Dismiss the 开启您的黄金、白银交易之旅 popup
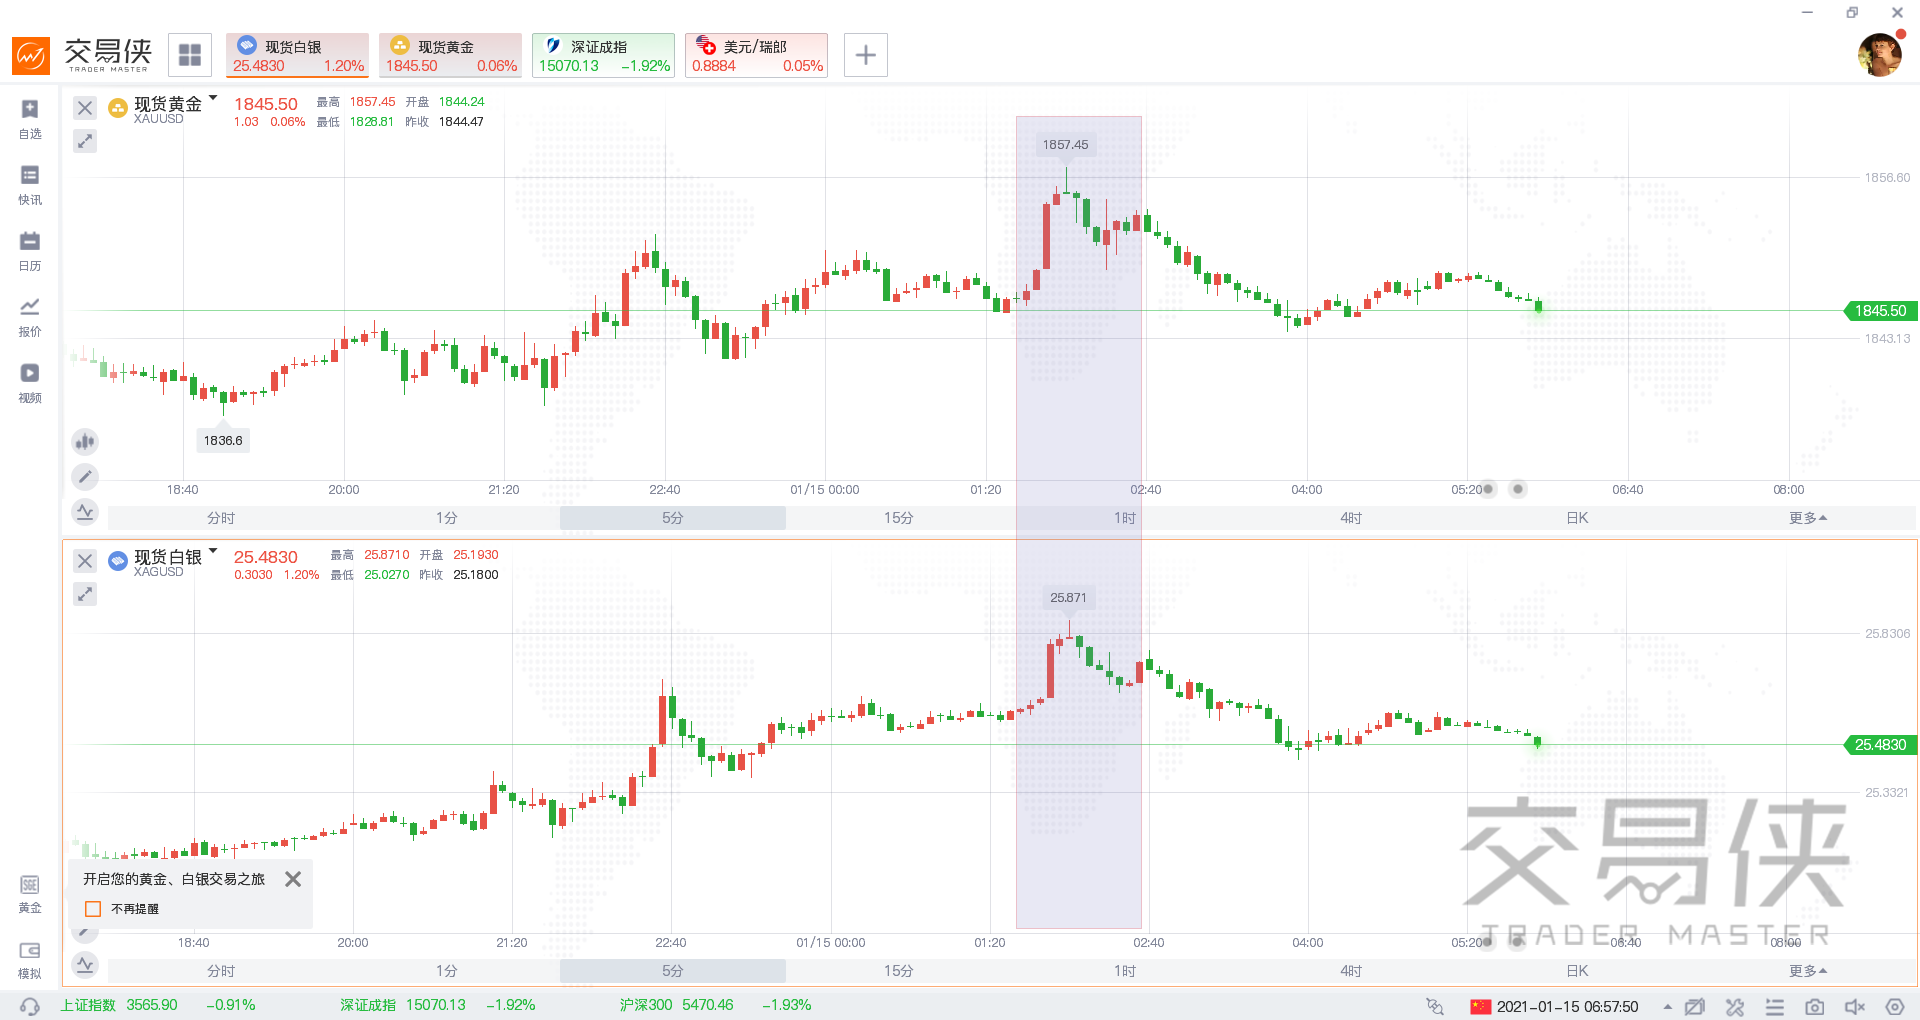This screenshot has height=1020, width=1920. click(x=293, y=879)
